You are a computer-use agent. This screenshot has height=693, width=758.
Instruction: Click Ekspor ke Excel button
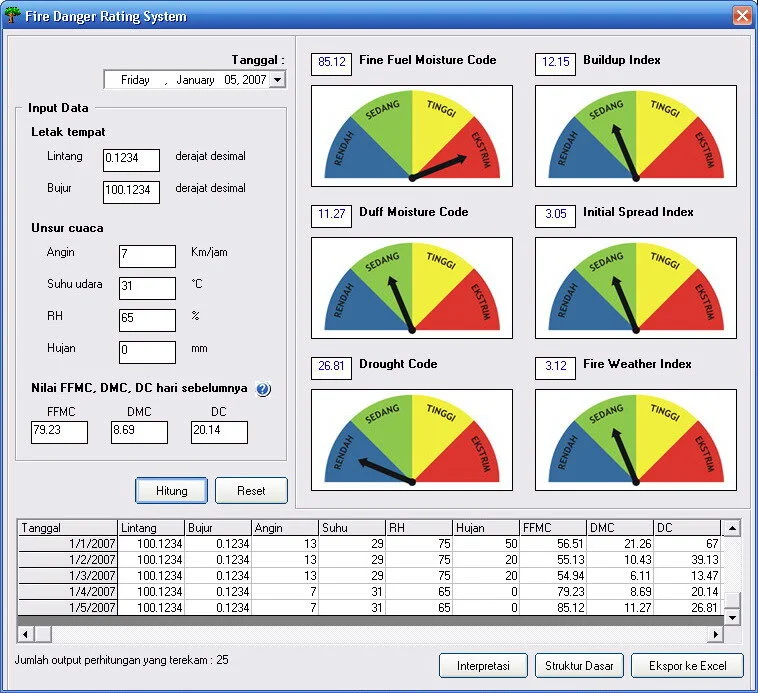[687, 665]
